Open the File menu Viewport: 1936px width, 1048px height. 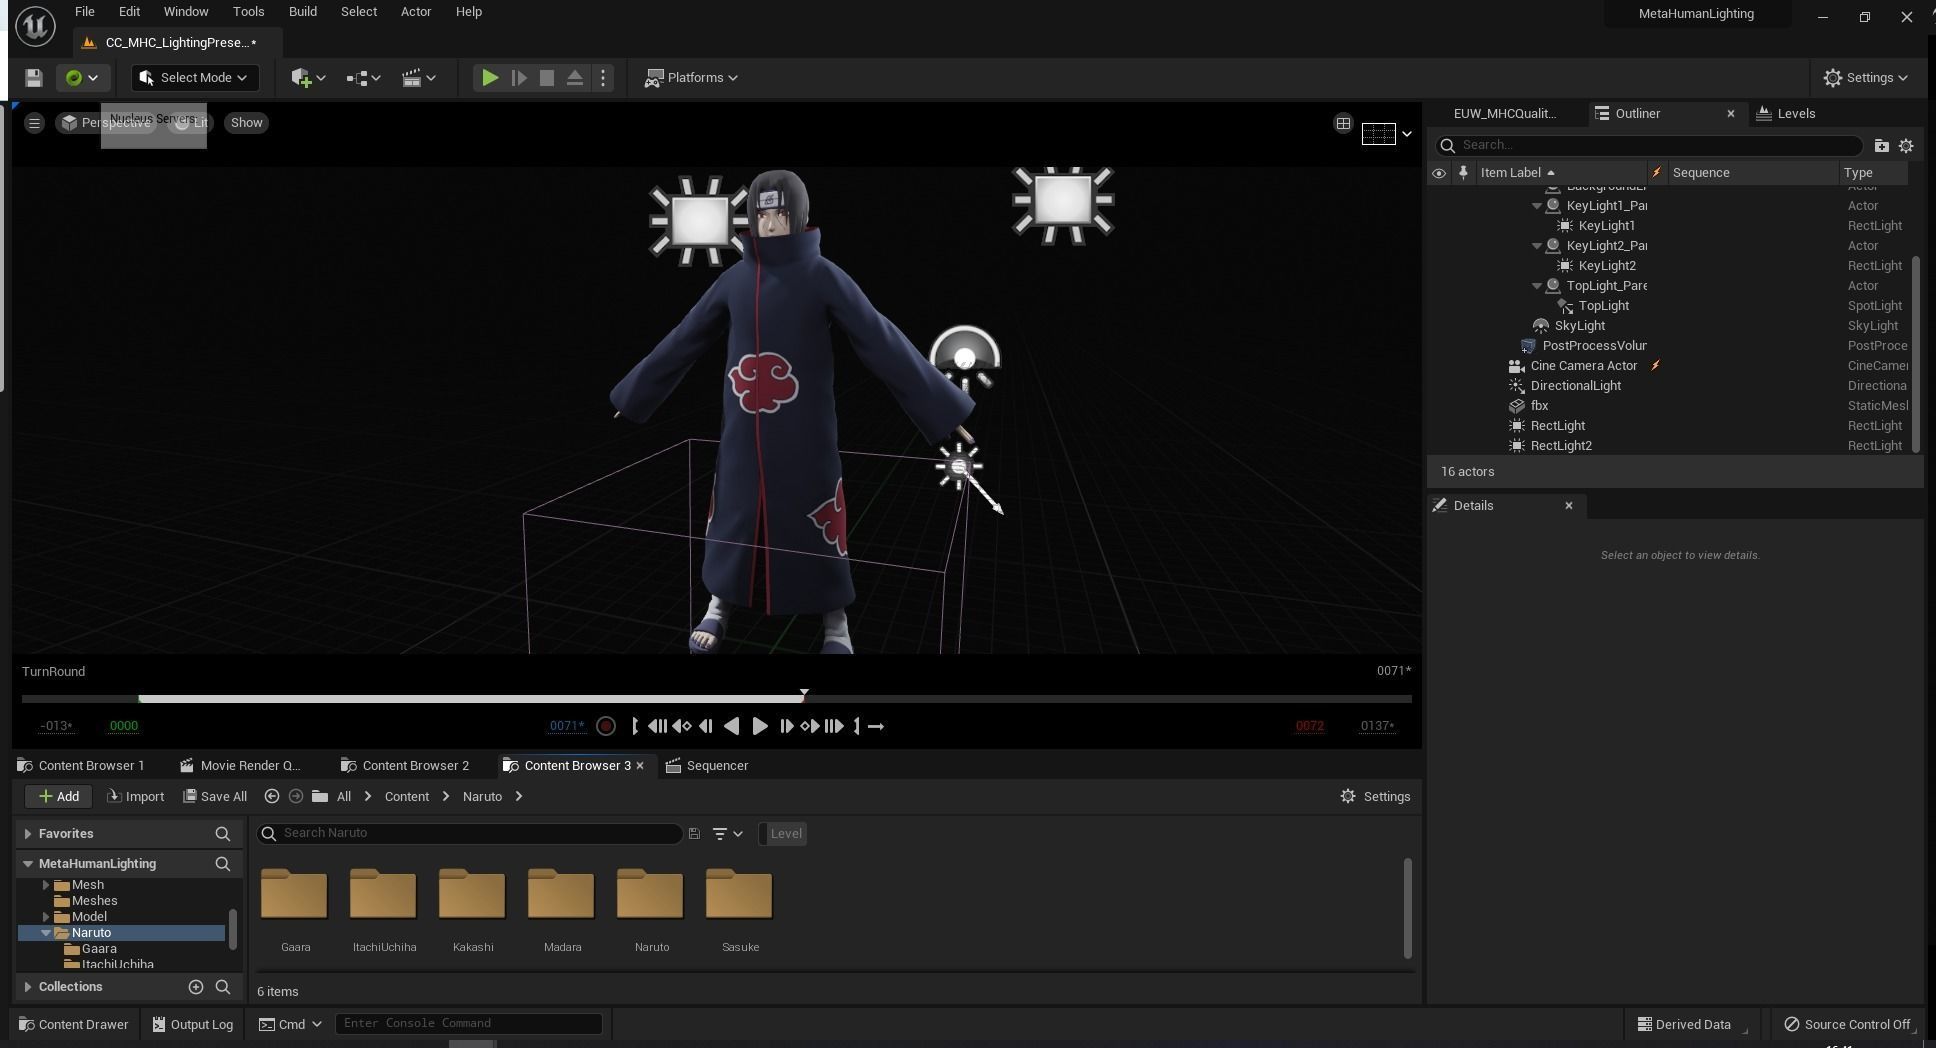(85, 12)
